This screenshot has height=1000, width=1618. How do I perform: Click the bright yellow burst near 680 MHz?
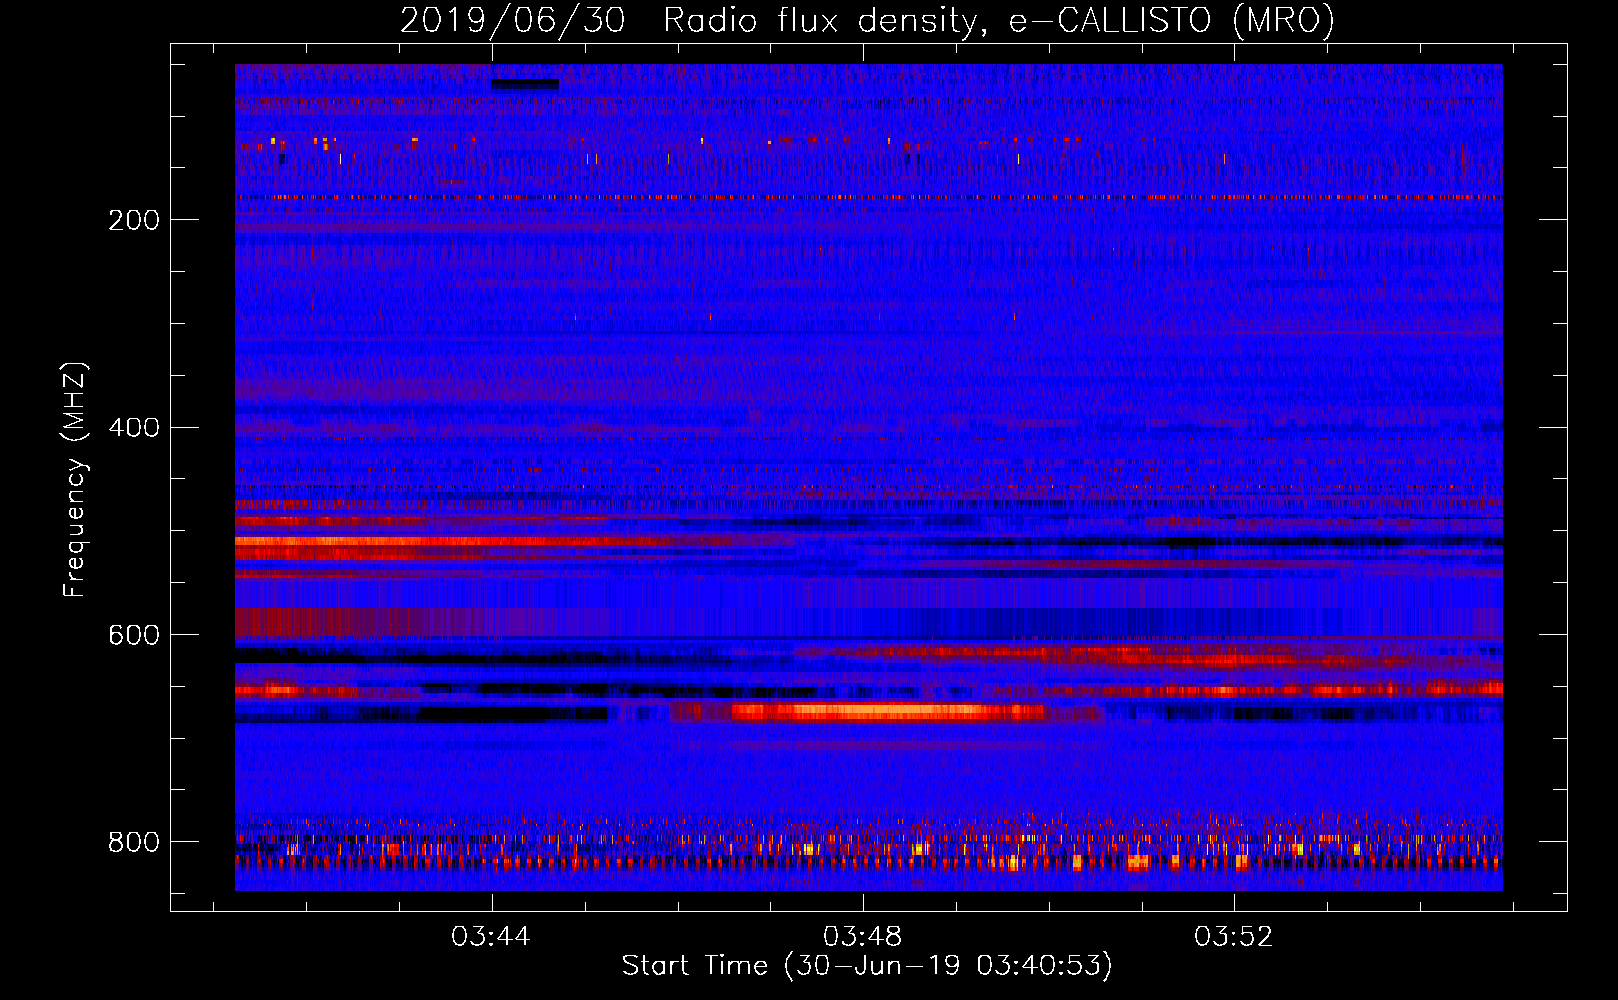click(888, 712)
